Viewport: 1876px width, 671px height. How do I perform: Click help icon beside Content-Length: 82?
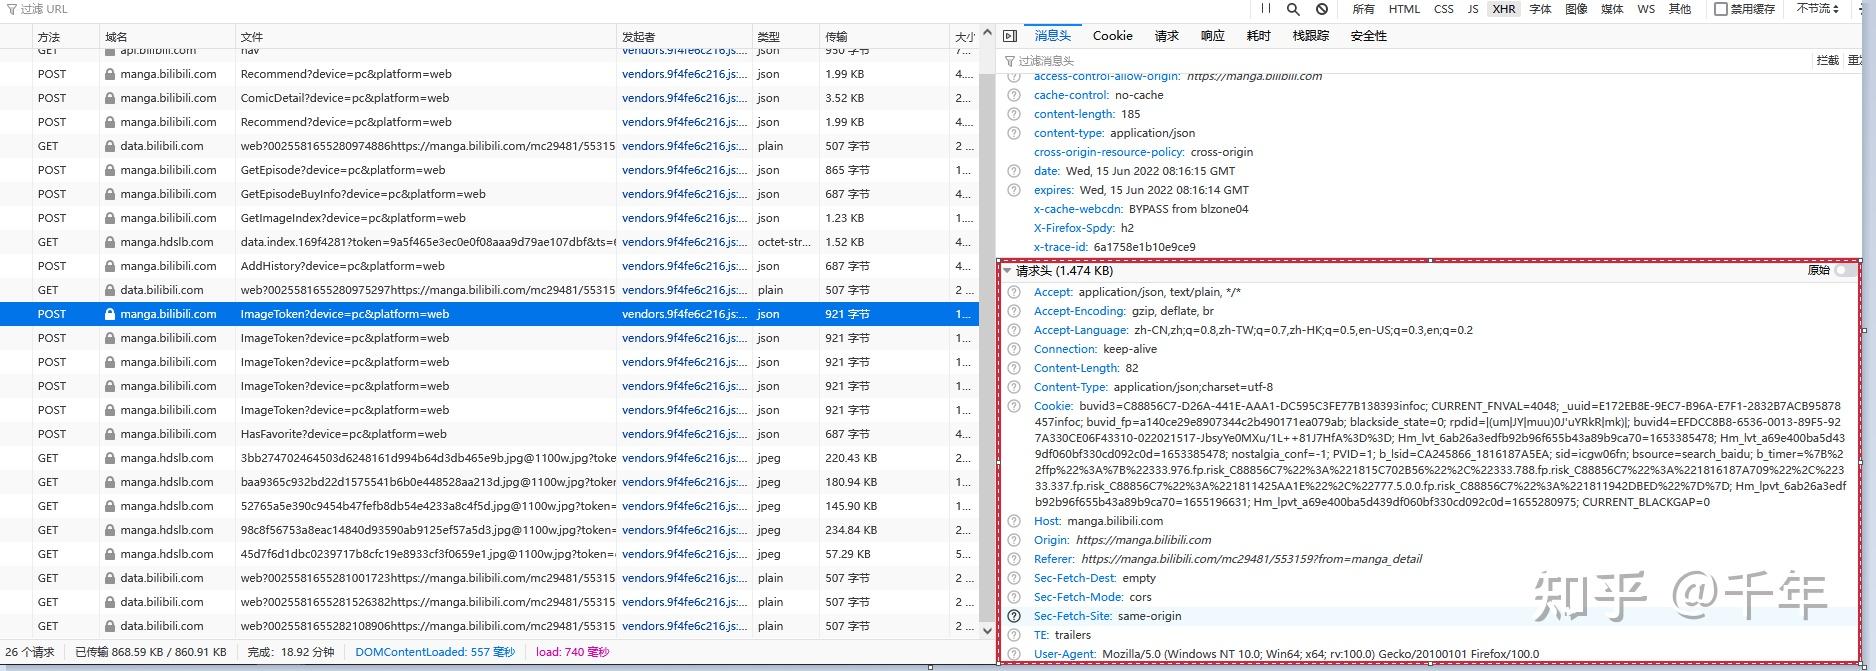coord(1014,368)
